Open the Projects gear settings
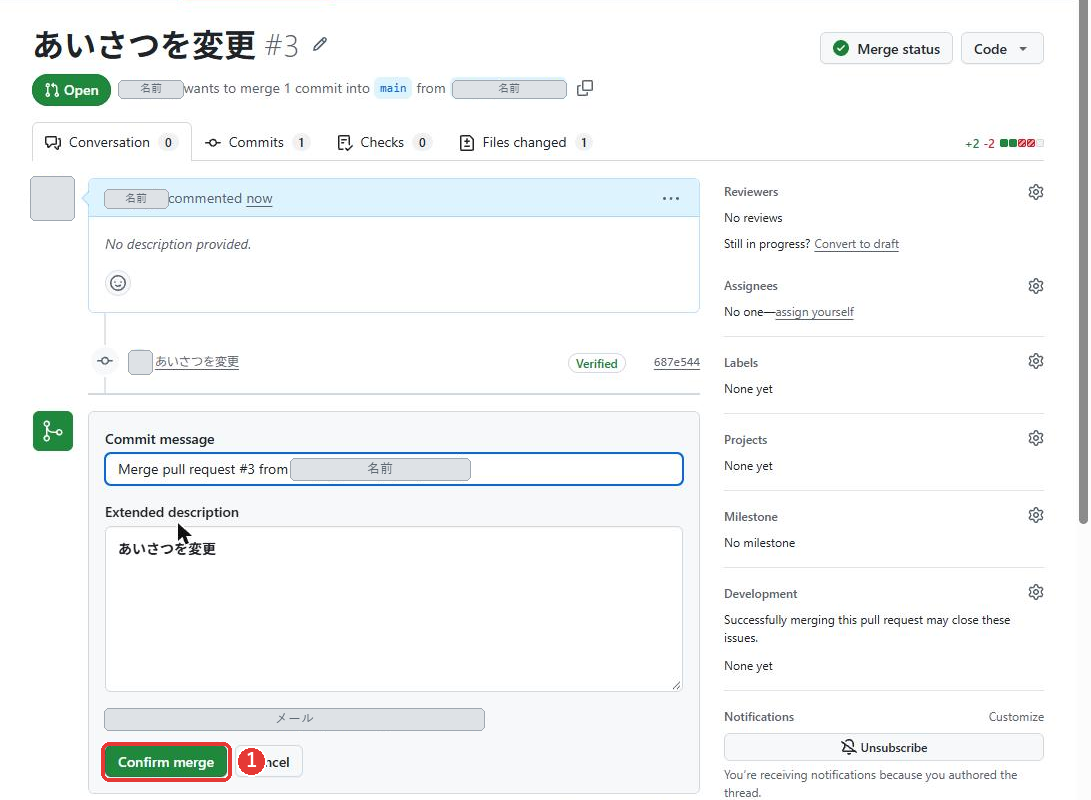Screen dimensions: 1091x800 [x=1035, y=438]
